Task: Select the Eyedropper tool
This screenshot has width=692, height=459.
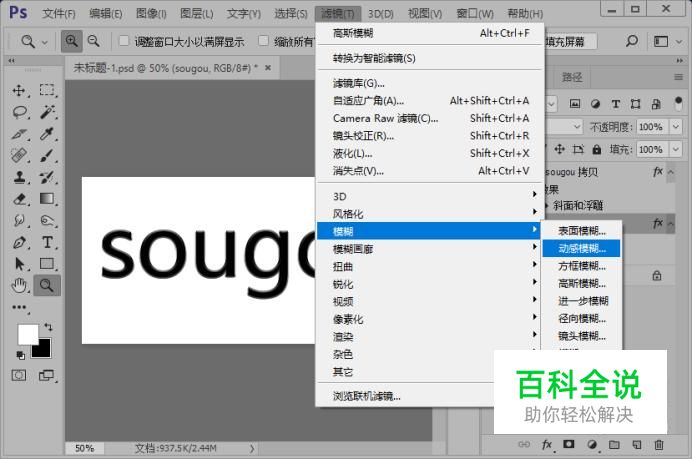Action: (x=47, y=134)
